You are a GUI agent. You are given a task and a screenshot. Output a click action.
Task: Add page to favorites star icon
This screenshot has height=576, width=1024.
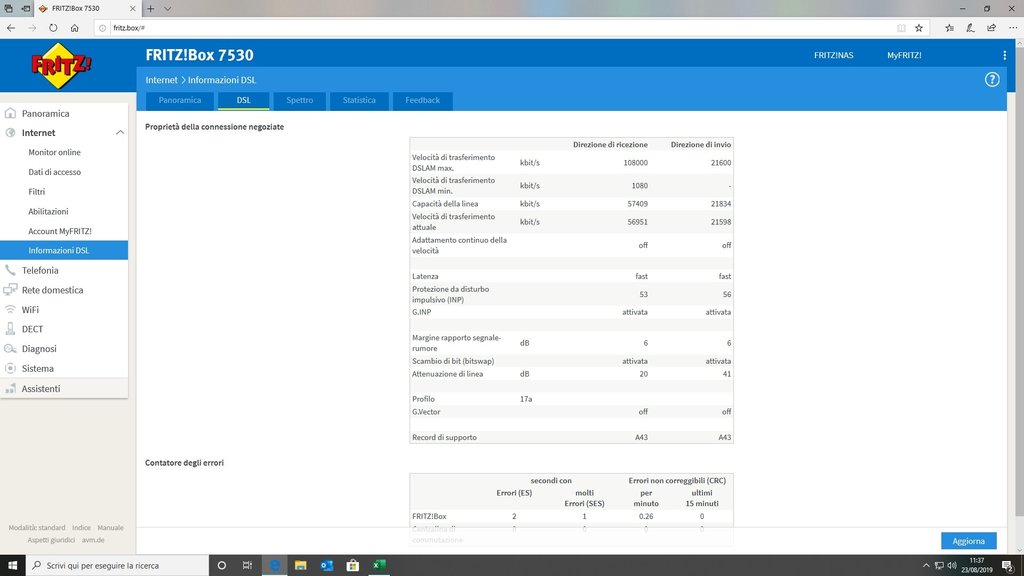click(x=919, y=28)
